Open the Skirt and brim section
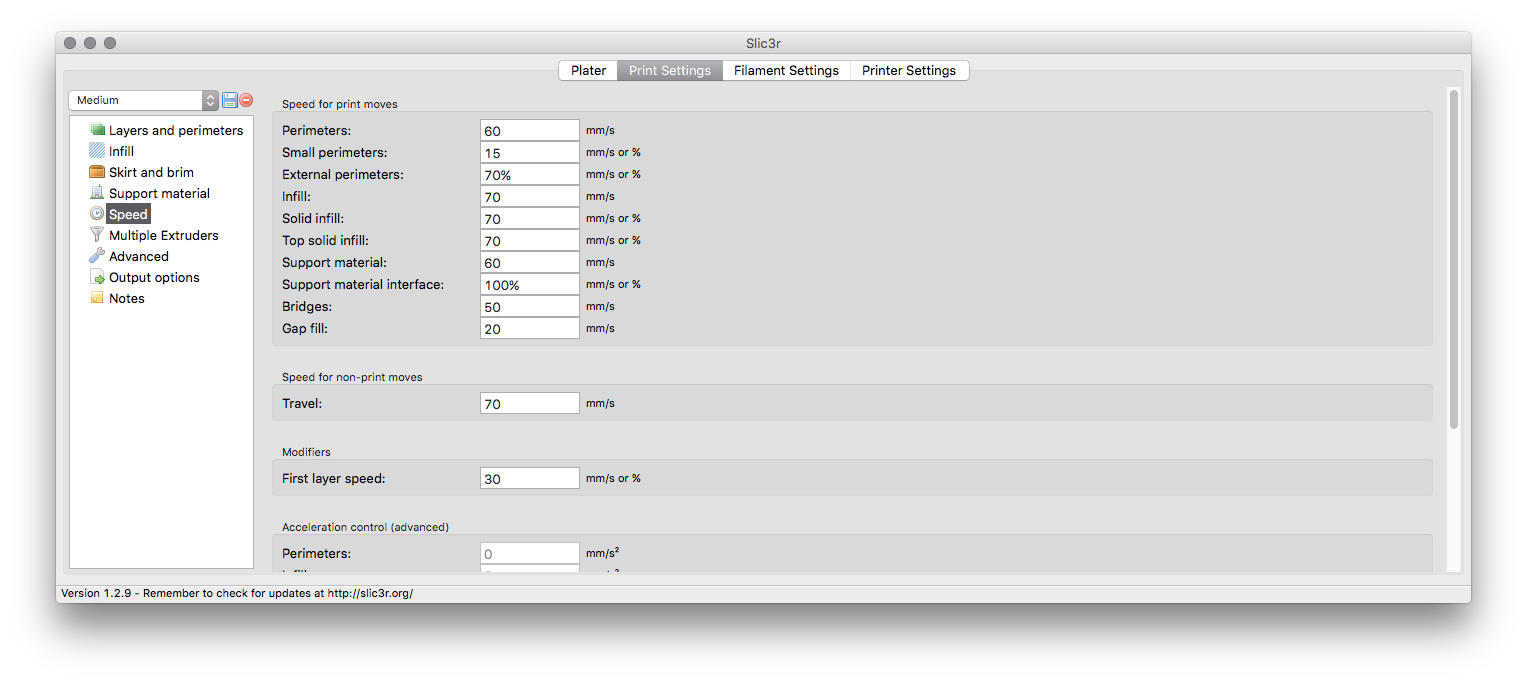This screenshot has height=683, width=1527. tap(153, 171)
